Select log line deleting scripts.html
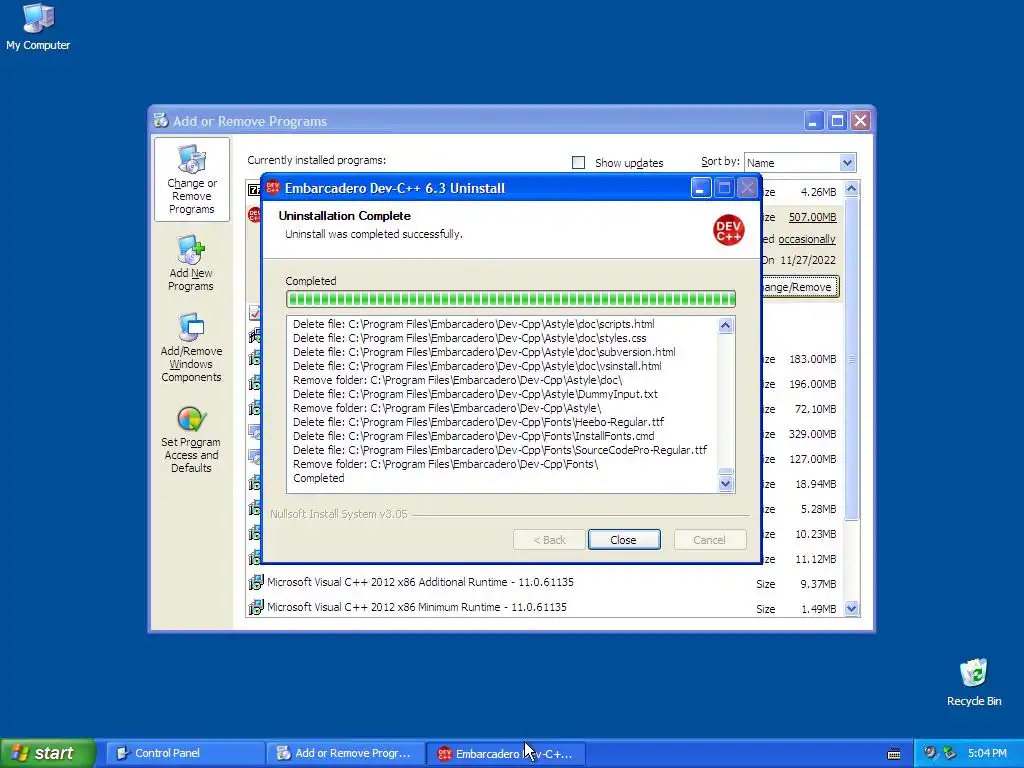1024x768 pixels. click(x=473, y=324)
